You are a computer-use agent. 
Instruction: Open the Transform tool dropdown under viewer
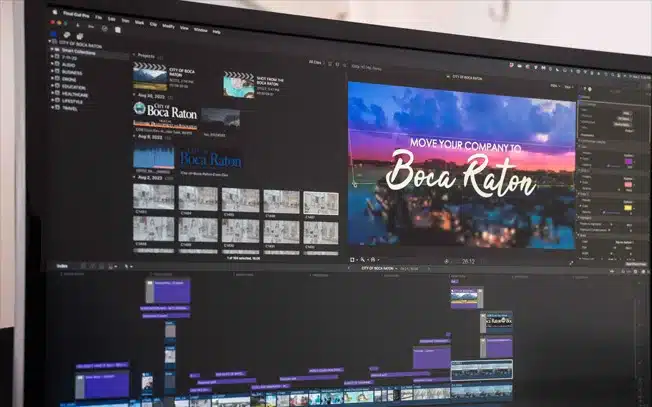coord(354,259)
